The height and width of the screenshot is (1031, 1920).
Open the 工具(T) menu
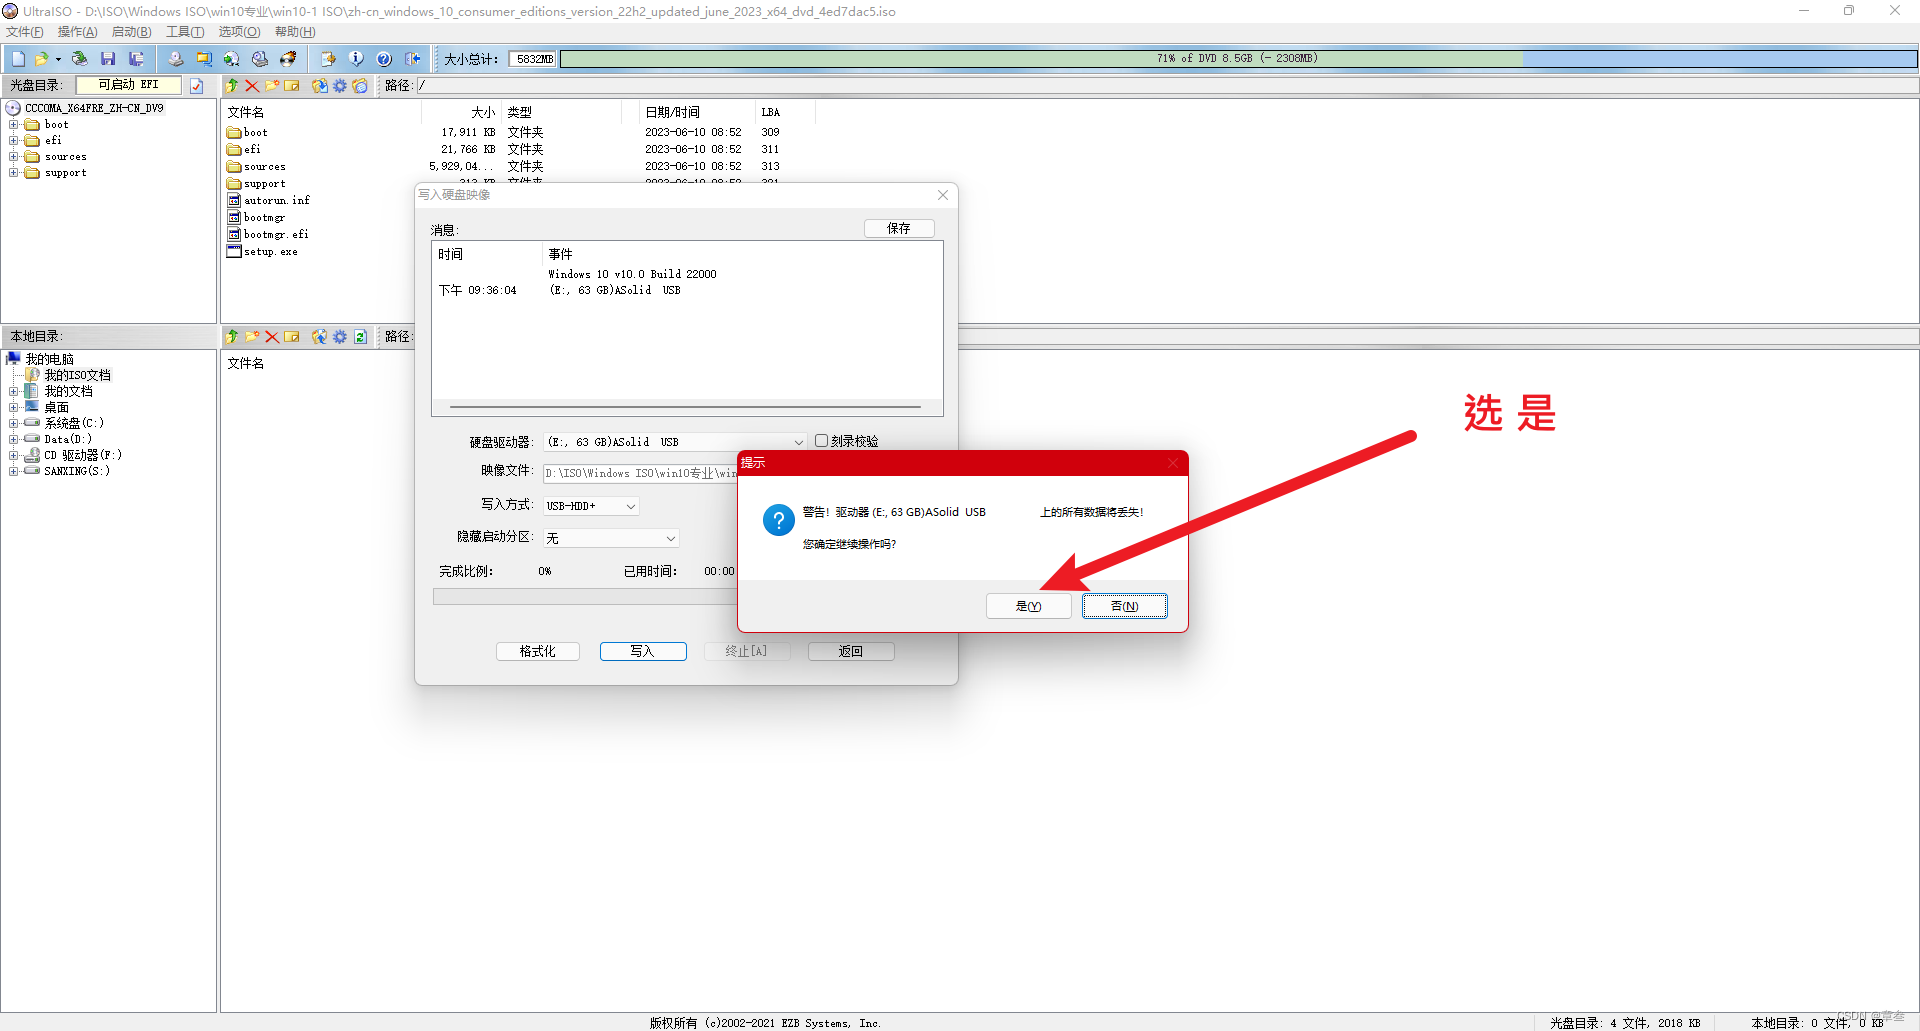tap(185, 32)
